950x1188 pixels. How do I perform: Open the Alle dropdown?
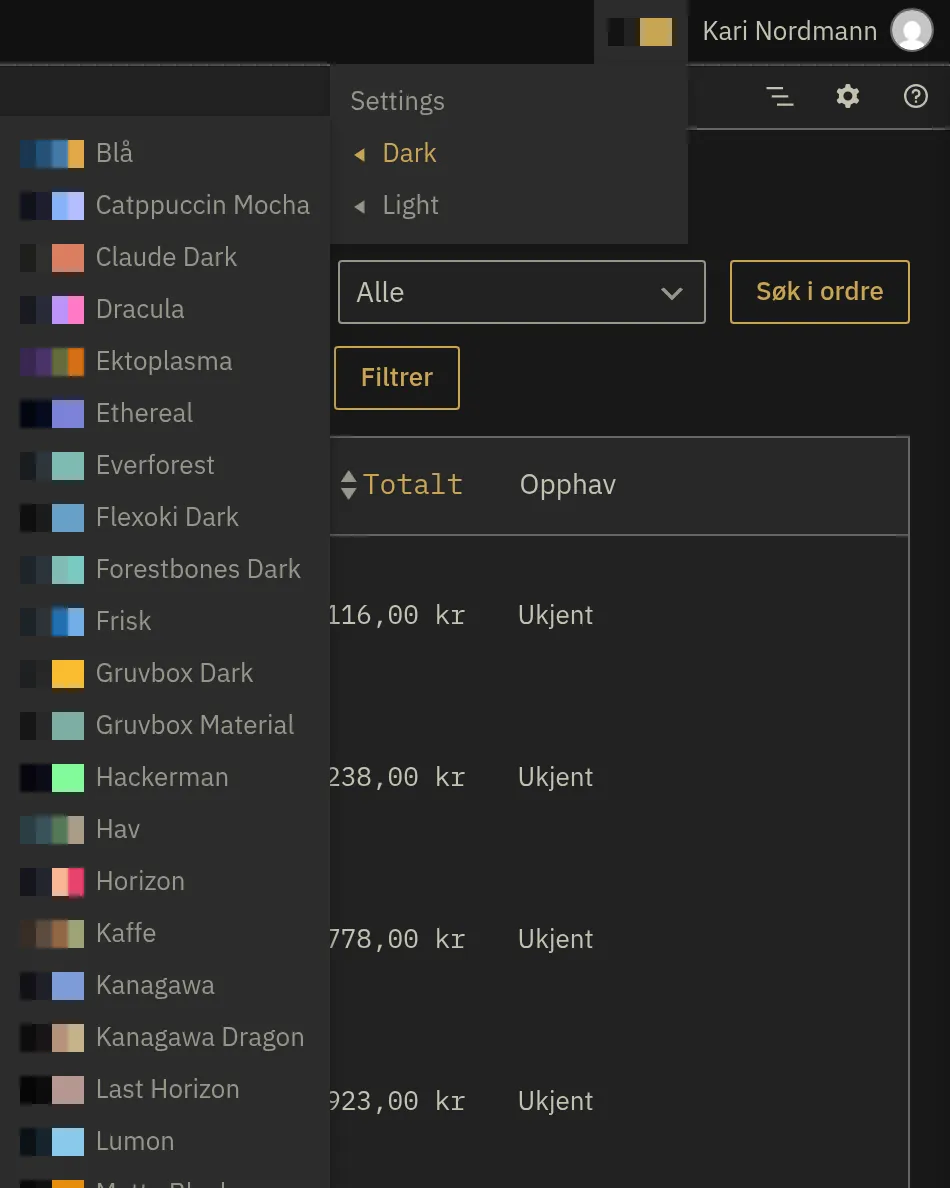(522, 292)
